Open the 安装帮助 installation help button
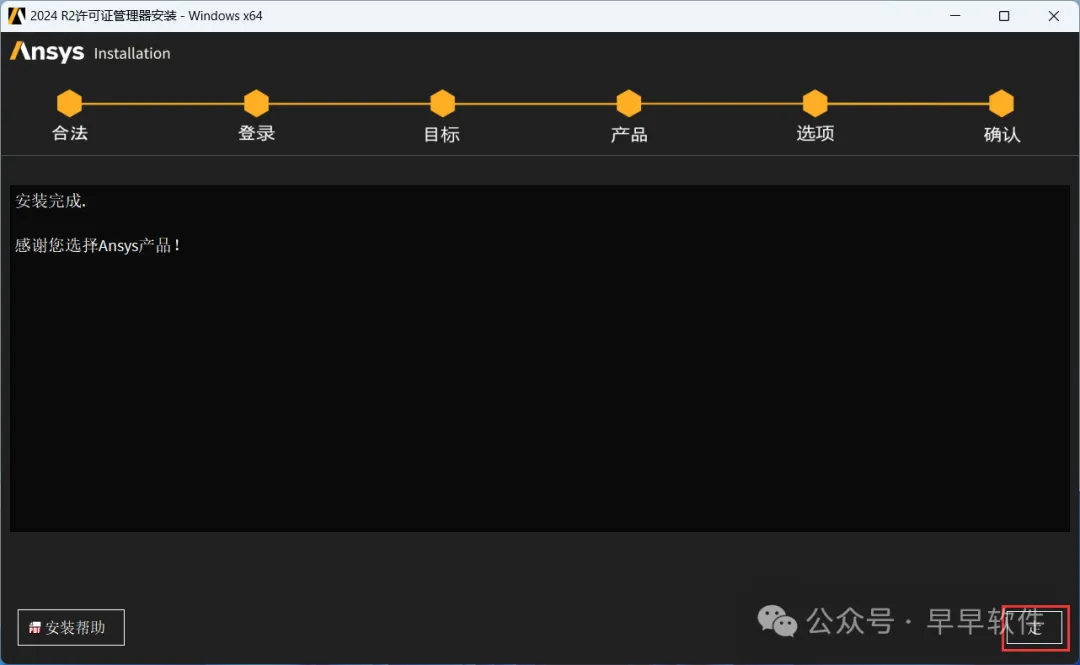 pyautogui.click(x=71, y=627)
